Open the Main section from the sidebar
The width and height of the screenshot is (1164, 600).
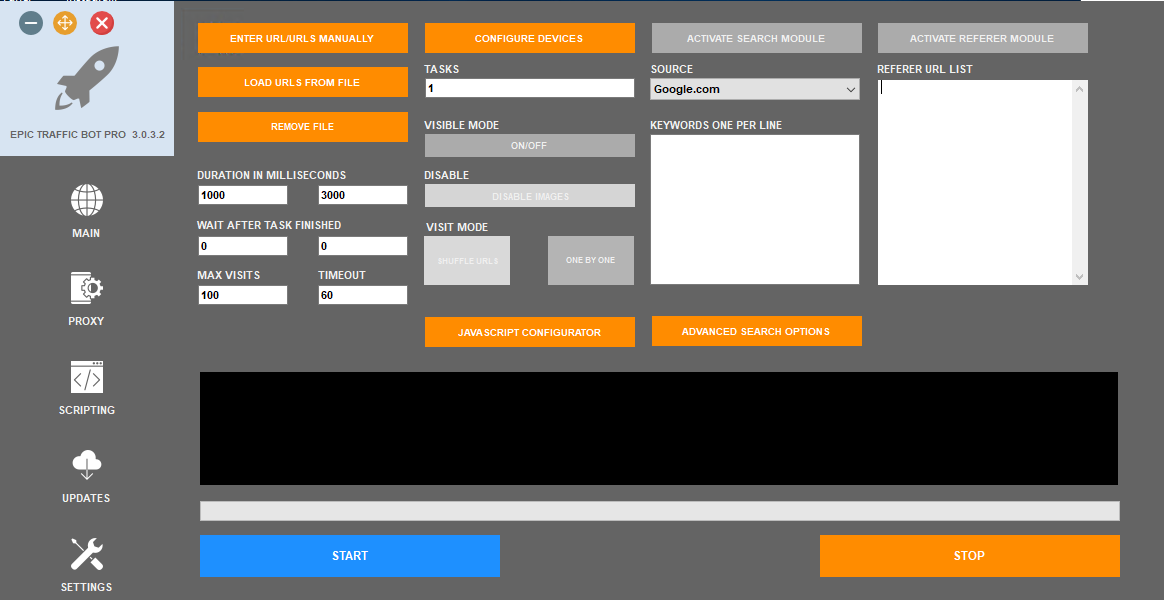[x=86, y=210]
